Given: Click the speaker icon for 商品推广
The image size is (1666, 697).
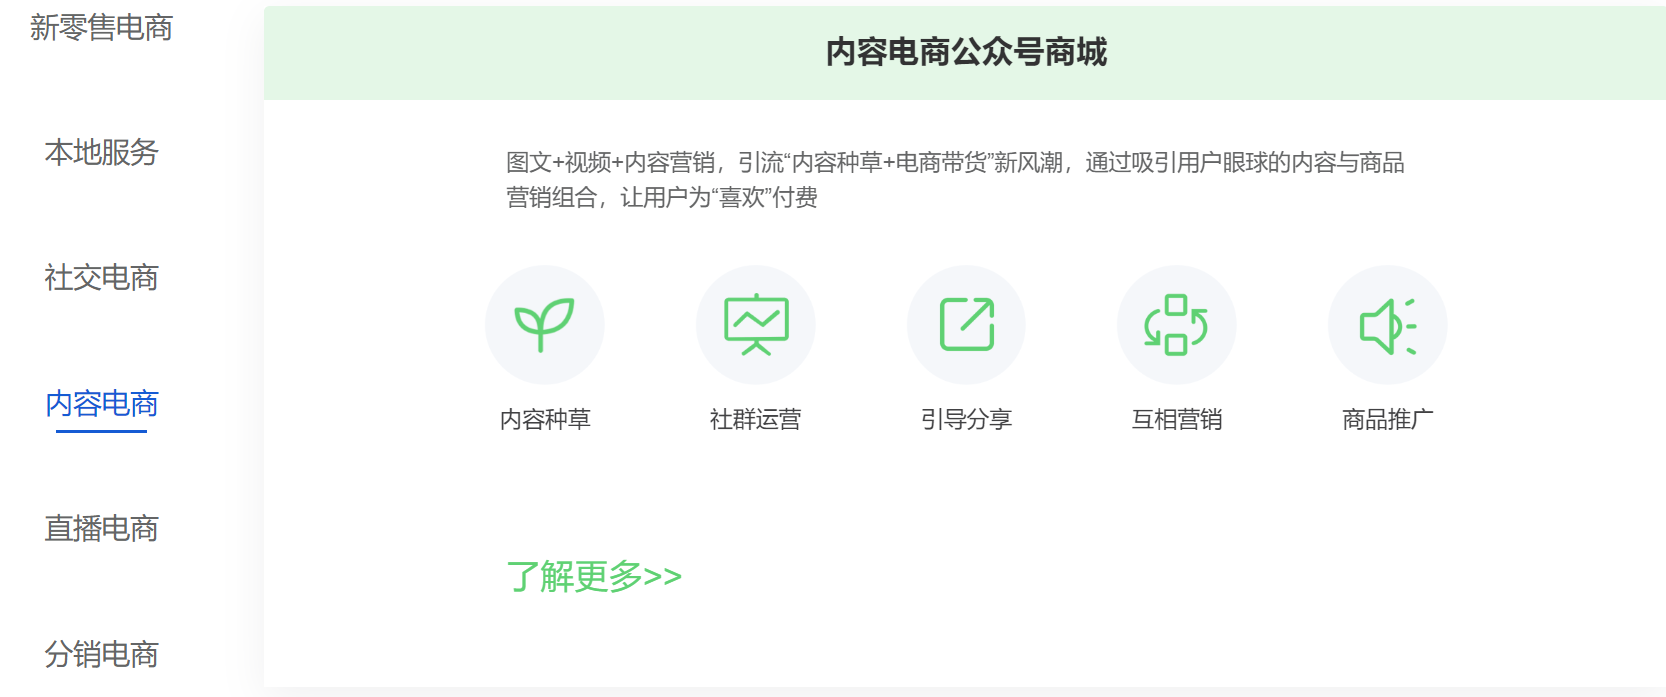Looking at the screenshot, I should 1388,326.
